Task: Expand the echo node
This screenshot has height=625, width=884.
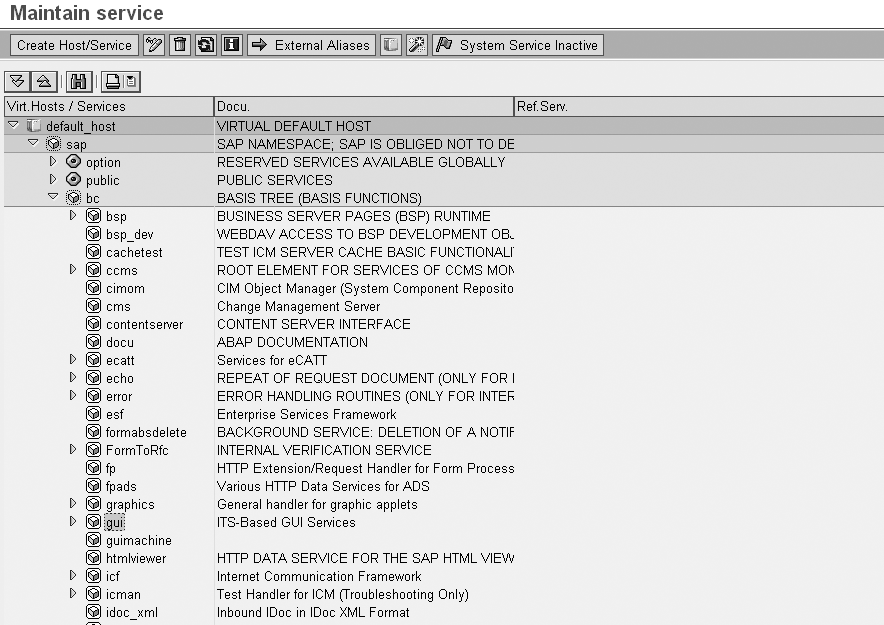Action: tap(73, 378)
